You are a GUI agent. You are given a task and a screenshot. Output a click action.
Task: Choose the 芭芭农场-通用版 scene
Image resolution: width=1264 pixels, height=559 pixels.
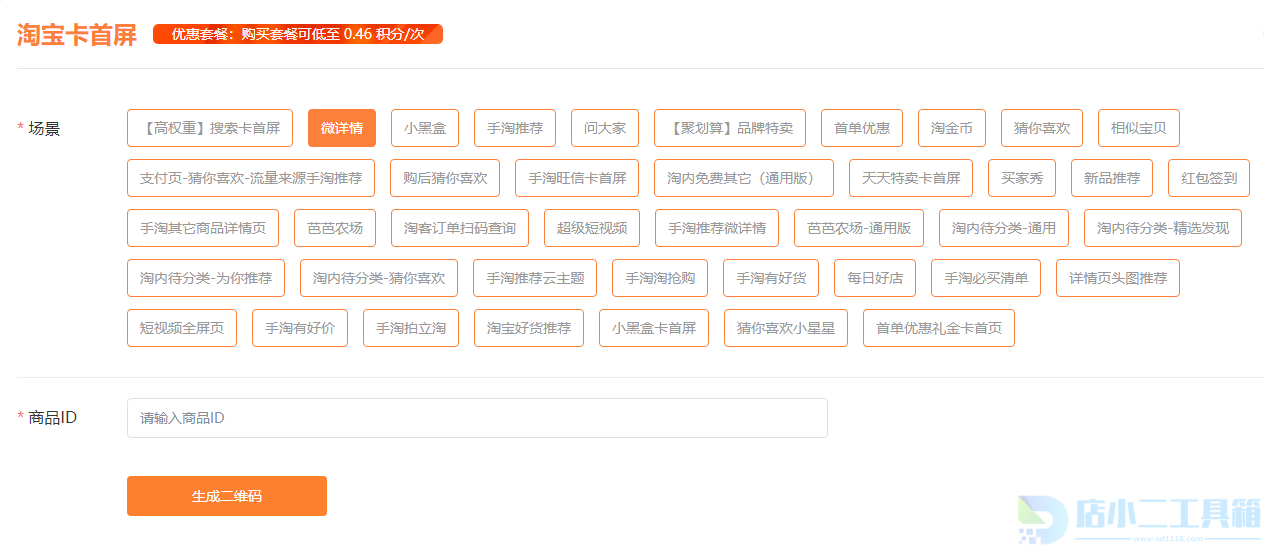click(x=859, y=228)
